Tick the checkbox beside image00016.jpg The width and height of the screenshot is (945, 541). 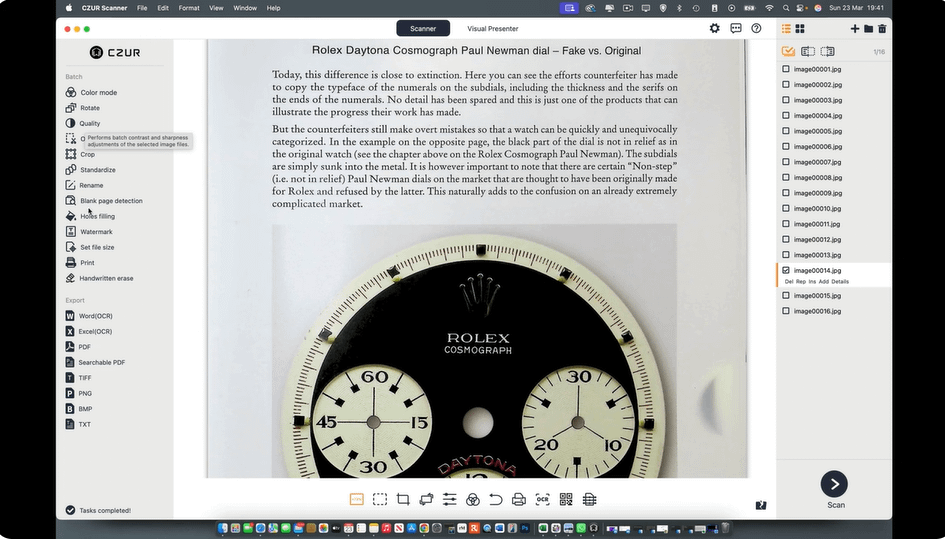(786, 311)
